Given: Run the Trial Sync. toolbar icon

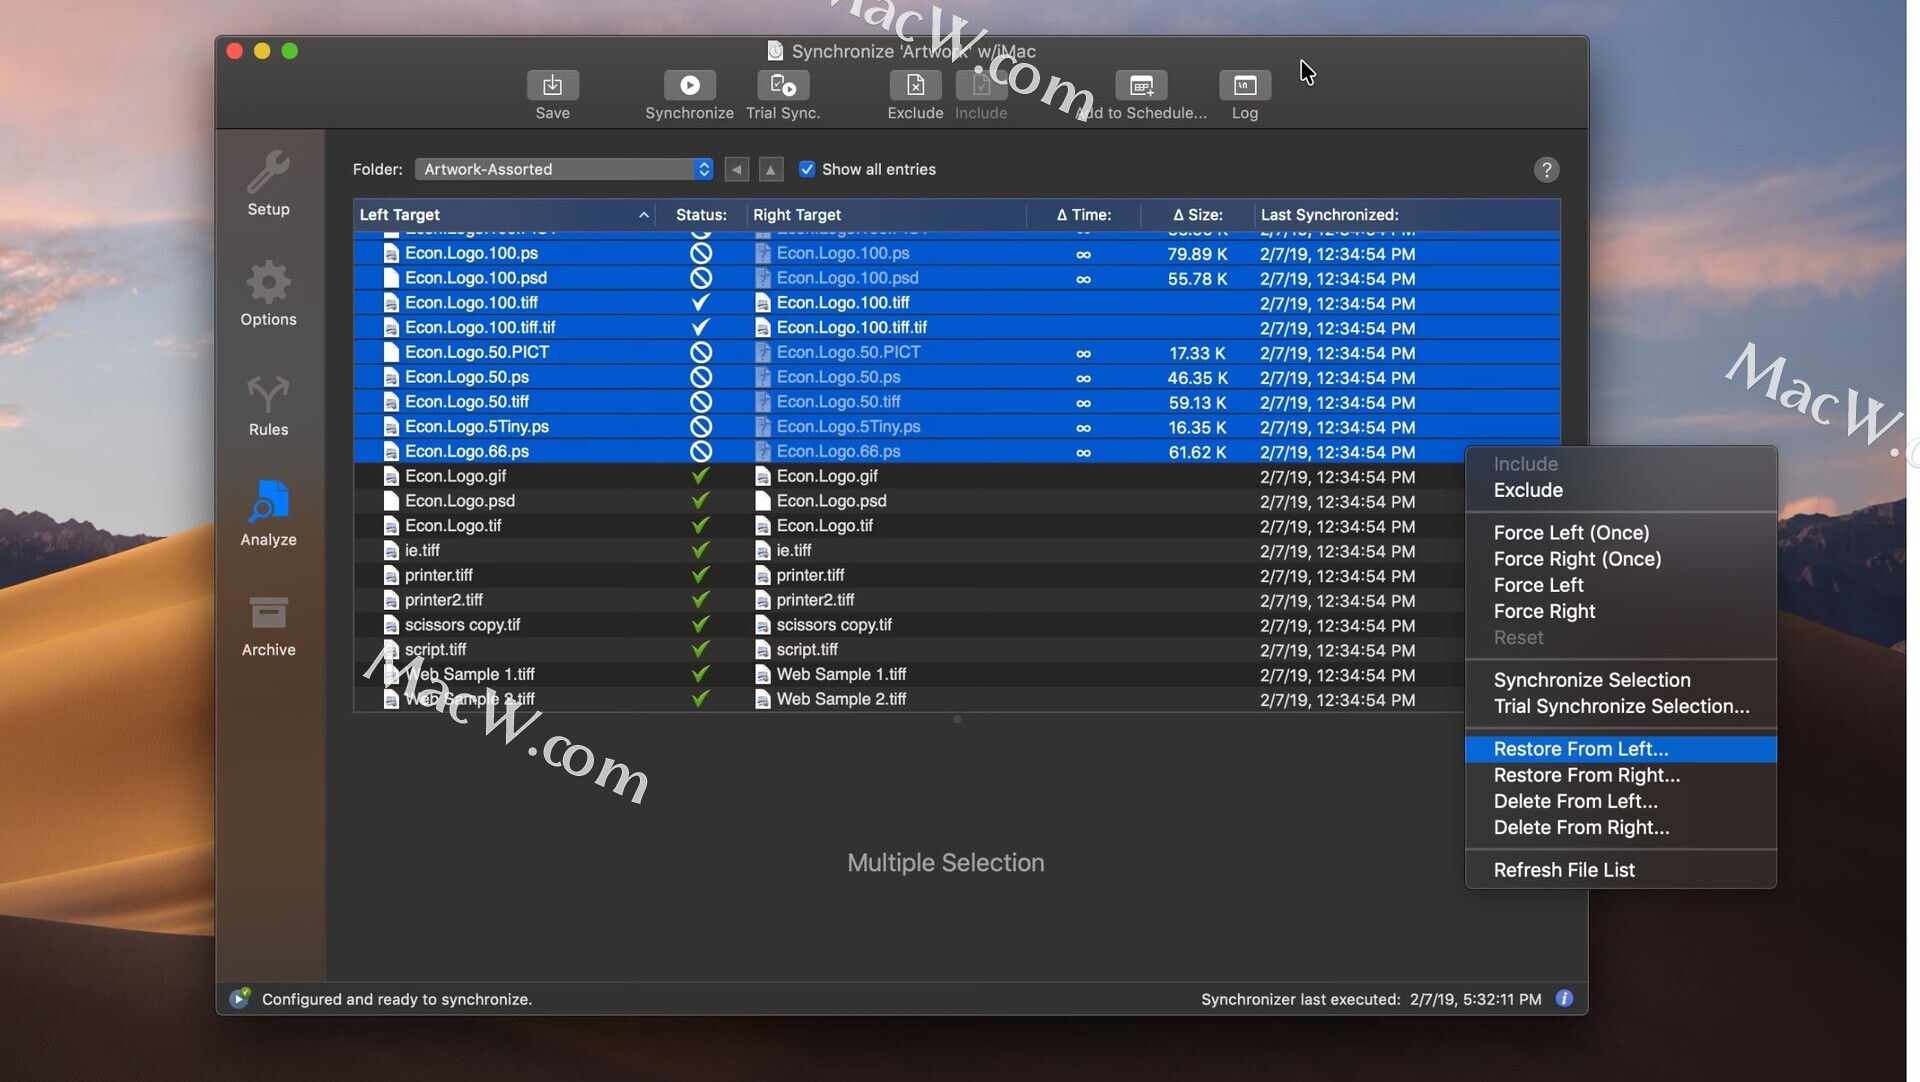Looking at the screenshot, I should [783, 86].
